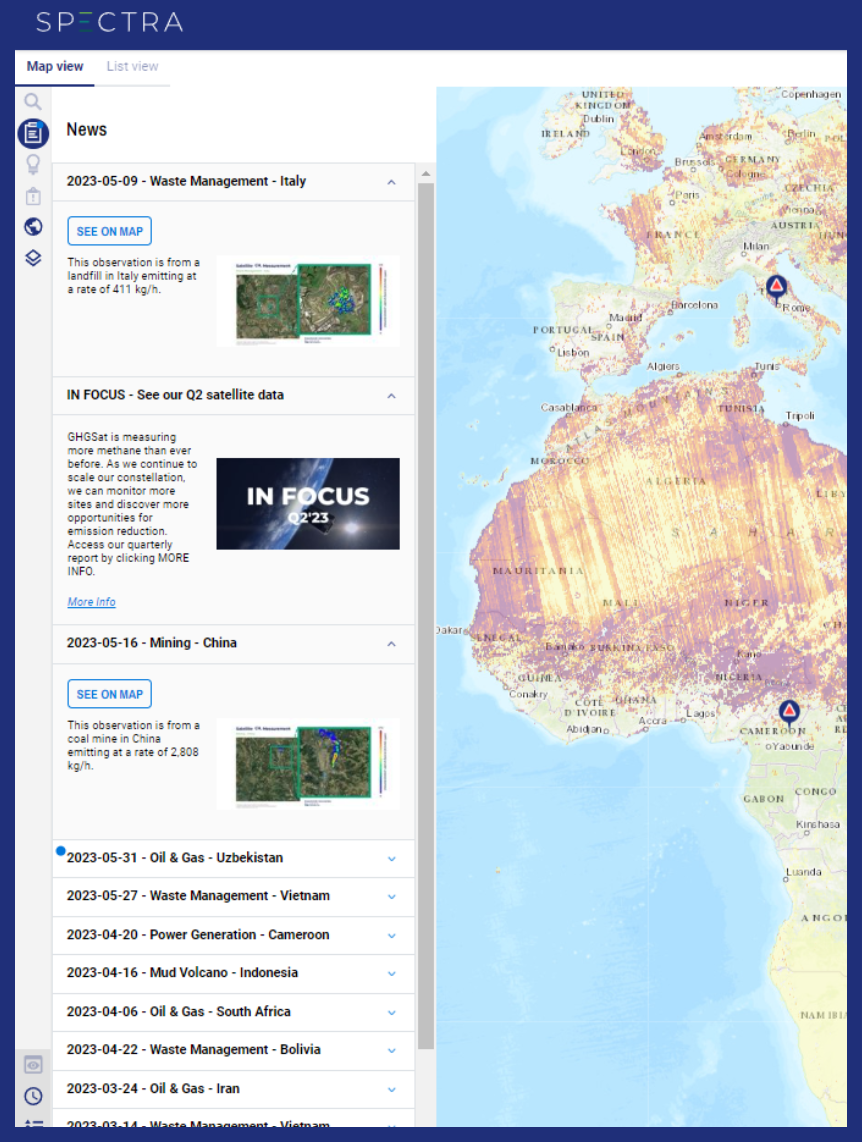Collapse the Waste Management Italy news item
The image size is (862, 1142).
tap(391, 182)
